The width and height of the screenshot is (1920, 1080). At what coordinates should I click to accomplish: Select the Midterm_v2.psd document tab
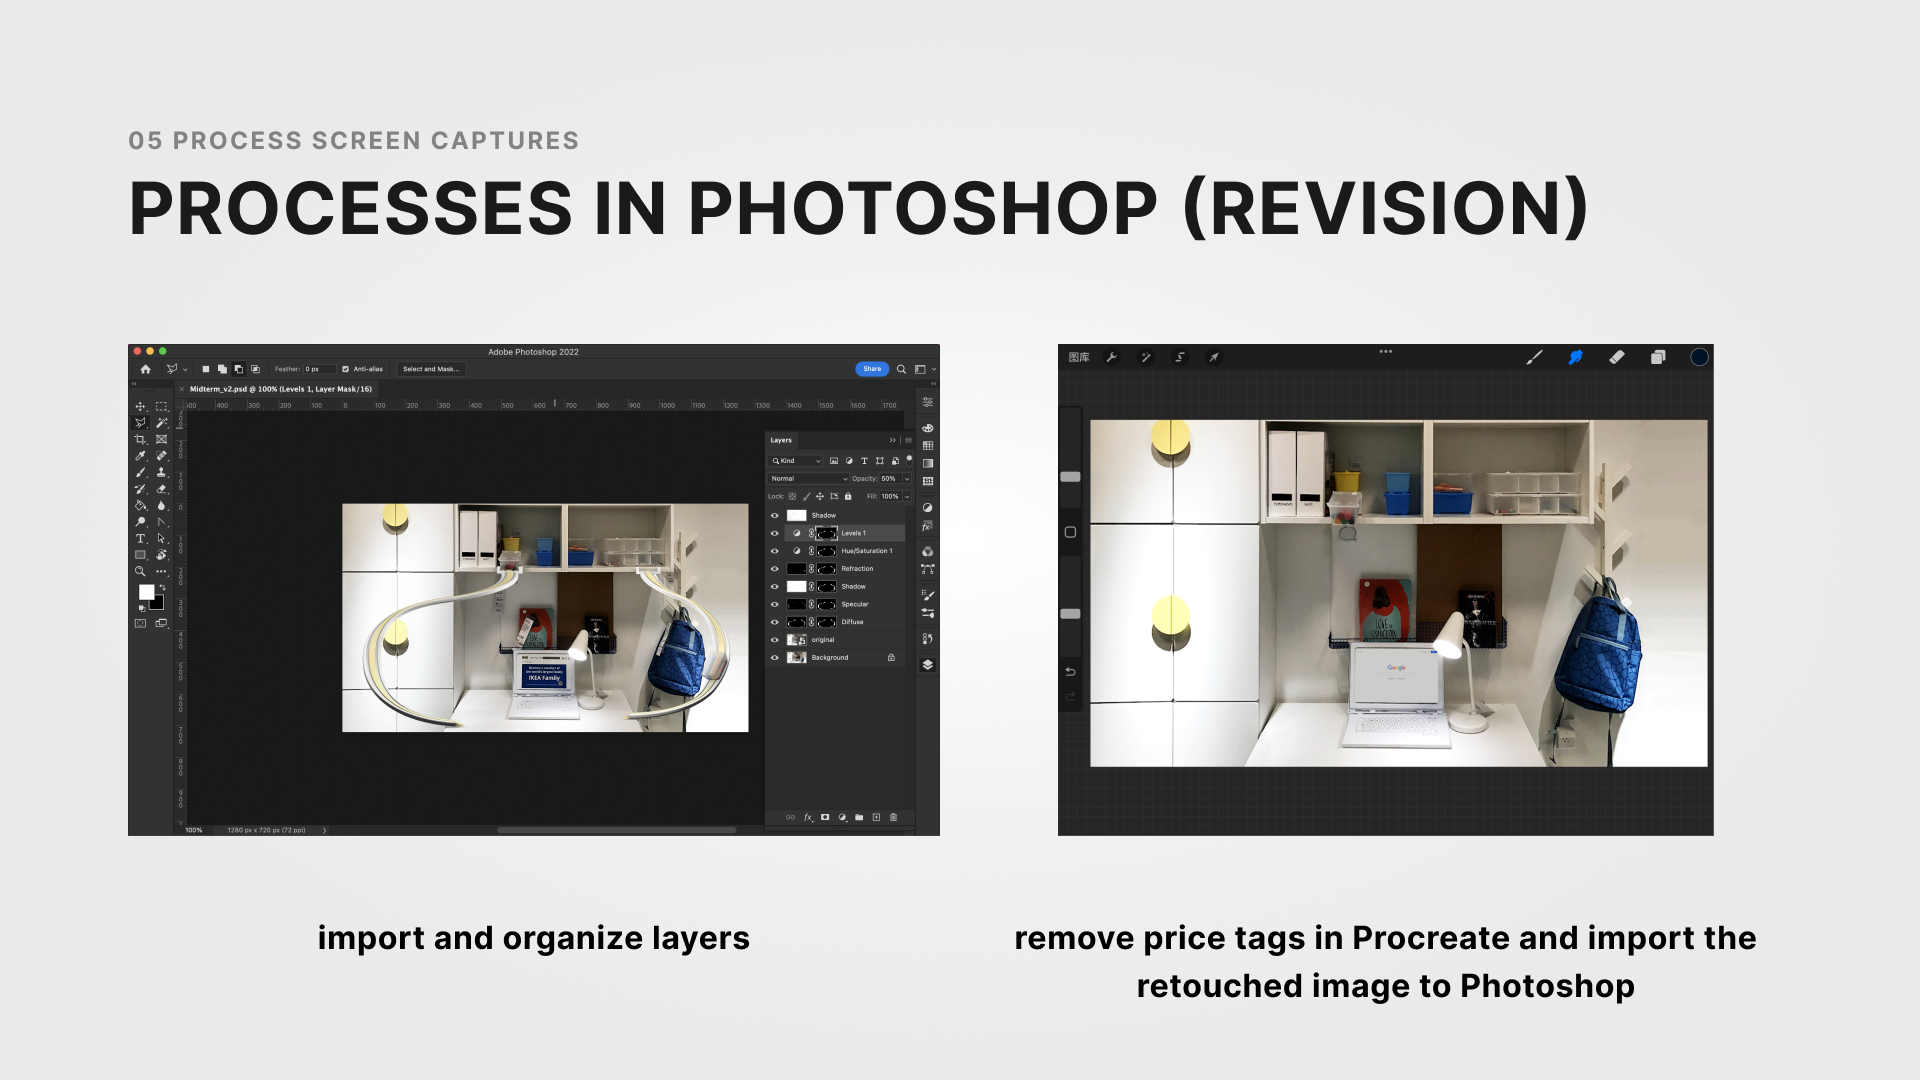[280, 389]
